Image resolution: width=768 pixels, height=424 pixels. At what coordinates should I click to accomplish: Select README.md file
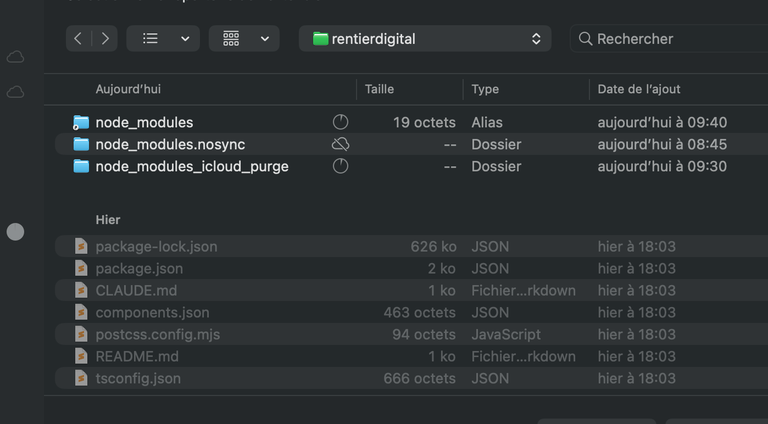pyautogui.click(x=411, y=356)
